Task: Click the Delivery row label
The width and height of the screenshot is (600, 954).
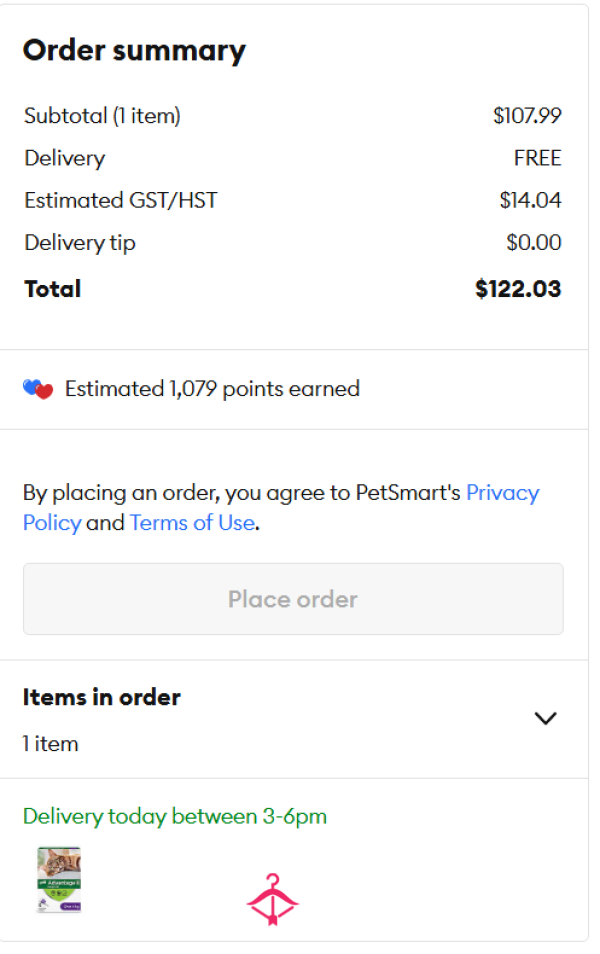Action: pos(65,158)
